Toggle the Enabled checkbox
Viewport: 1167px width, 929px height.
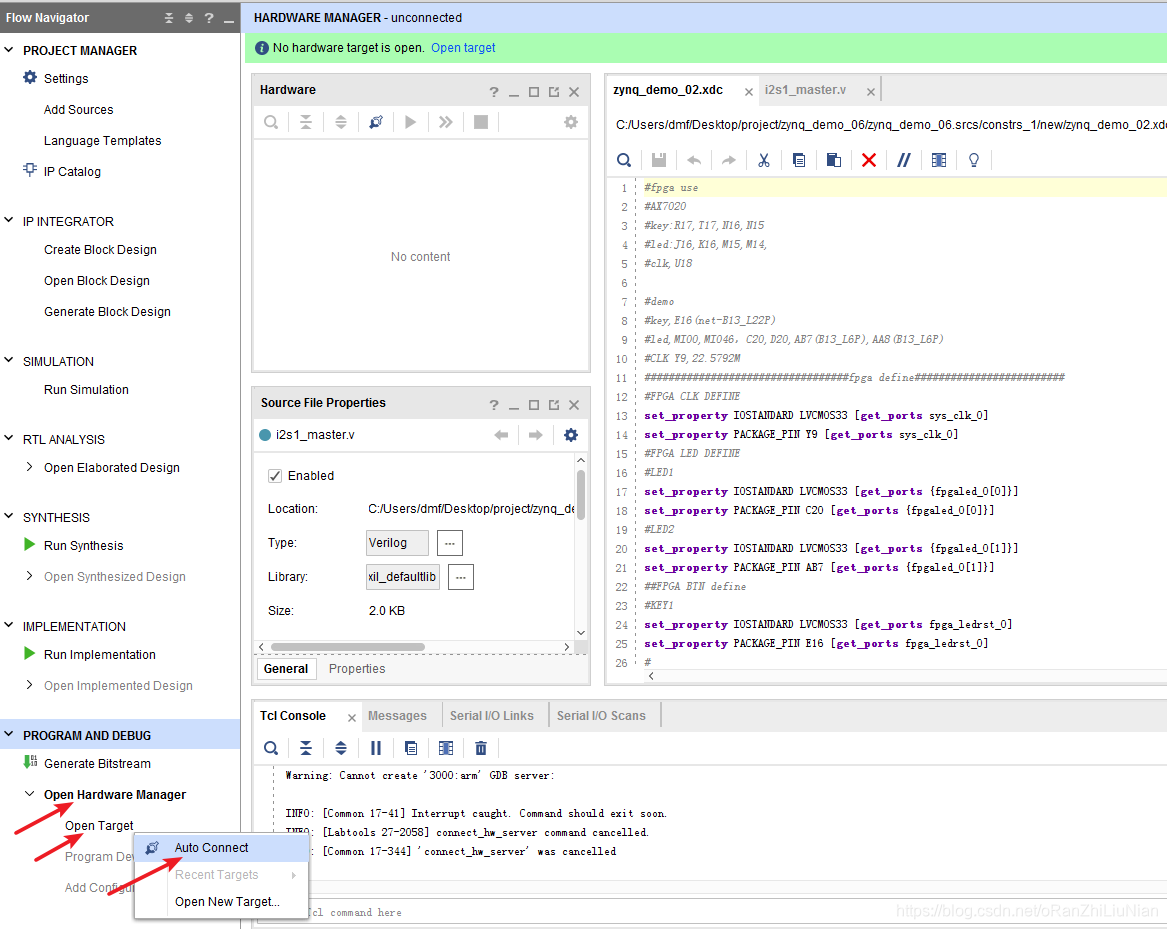click(275, 476)
